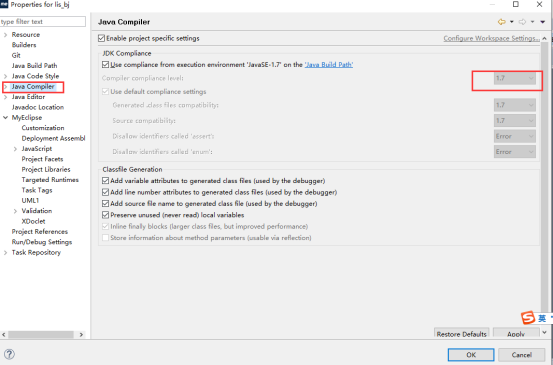Select XDoclet tree item
Image resolution: width=553 pixels, height=365 pixels.
(x=33, y=221)
